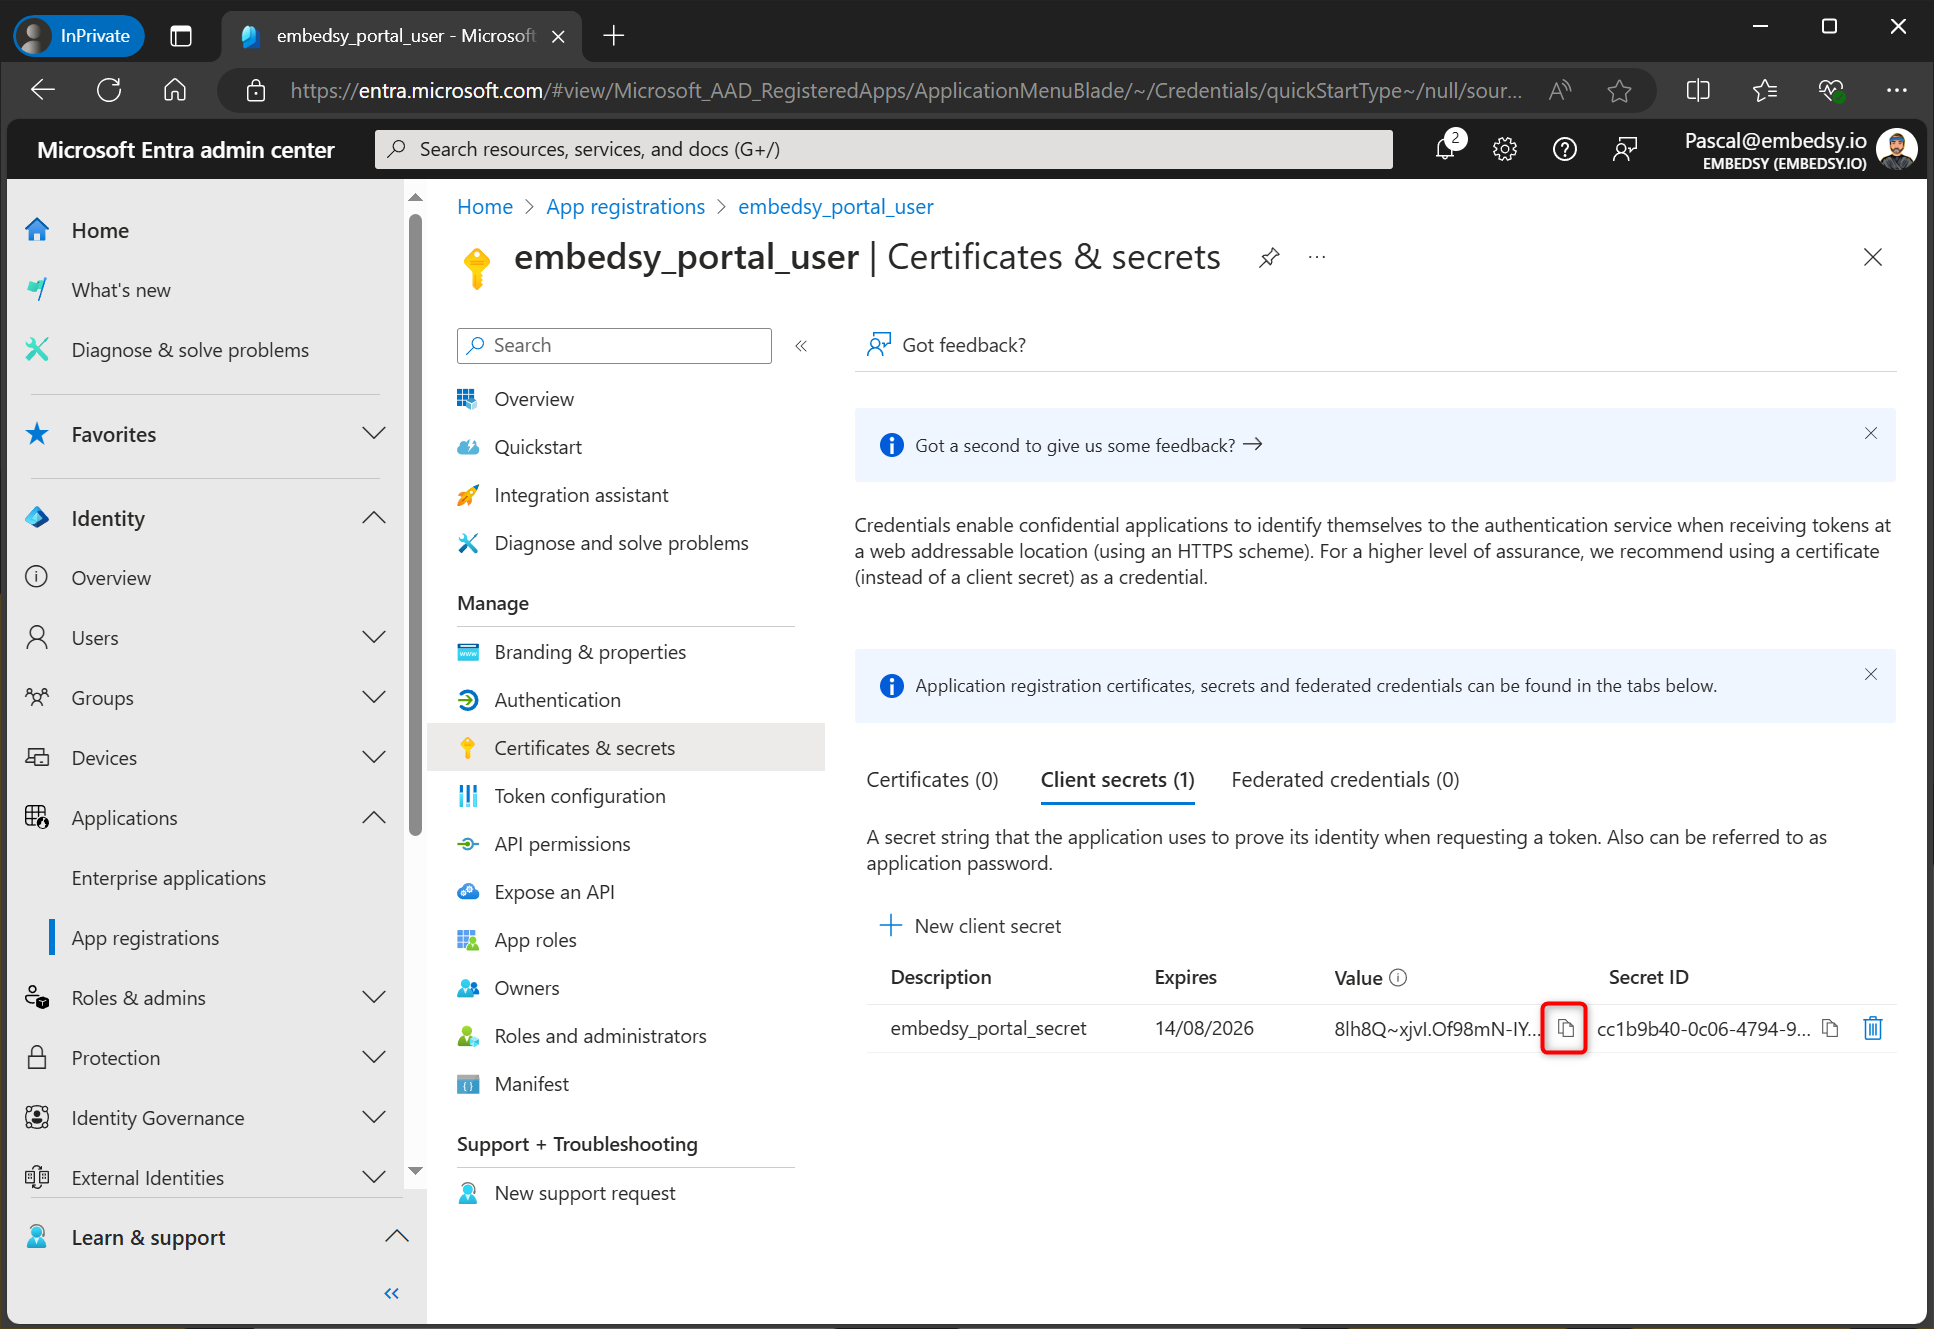
Task: Switch to the Federated credentials tab
Action: pyautogui.click(x=1344, y=779)
